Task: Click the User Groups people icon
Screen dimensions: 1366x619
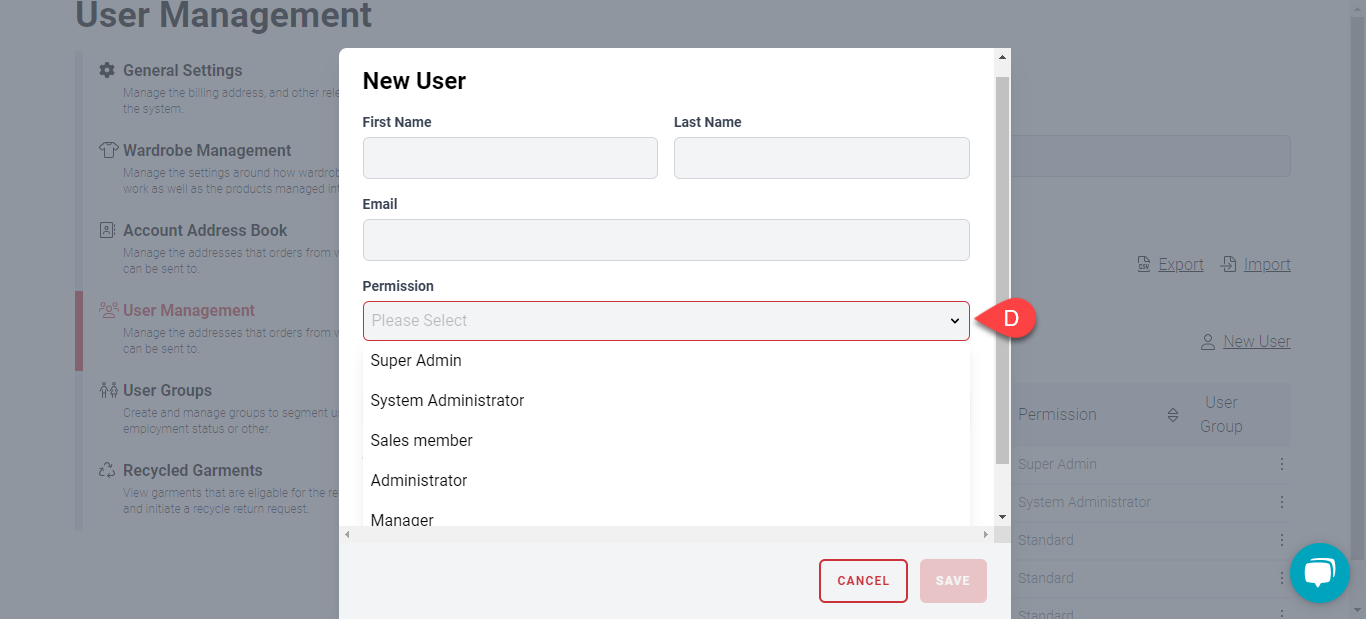Action: [x=108, y=391]
